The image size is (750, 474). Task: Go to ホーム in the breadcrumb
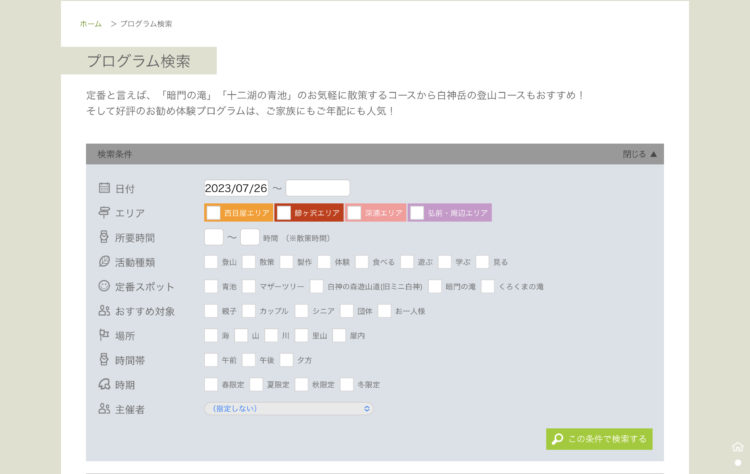coord(91,23)
